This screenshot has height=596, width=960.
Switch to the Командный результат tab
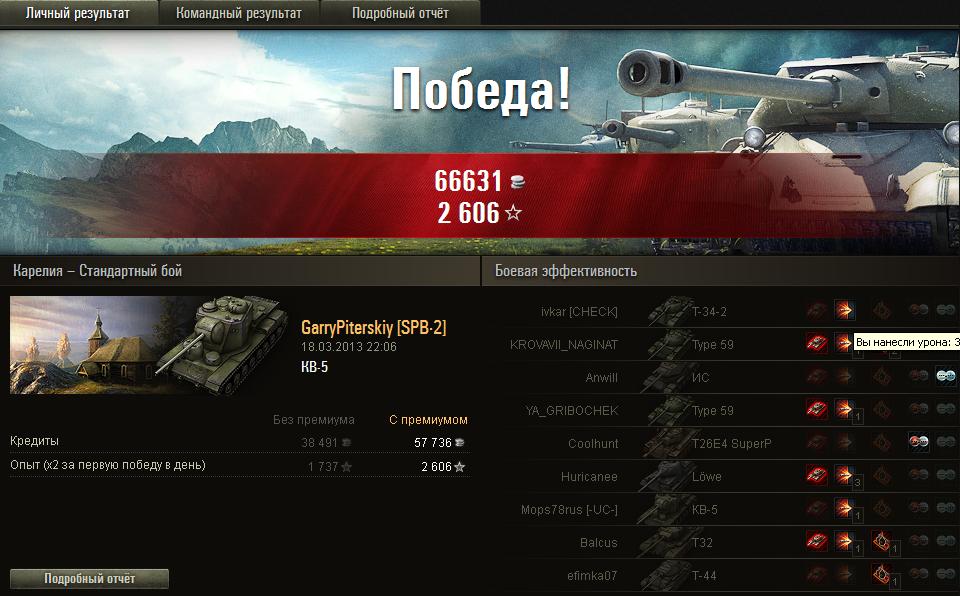click(239, 13)
